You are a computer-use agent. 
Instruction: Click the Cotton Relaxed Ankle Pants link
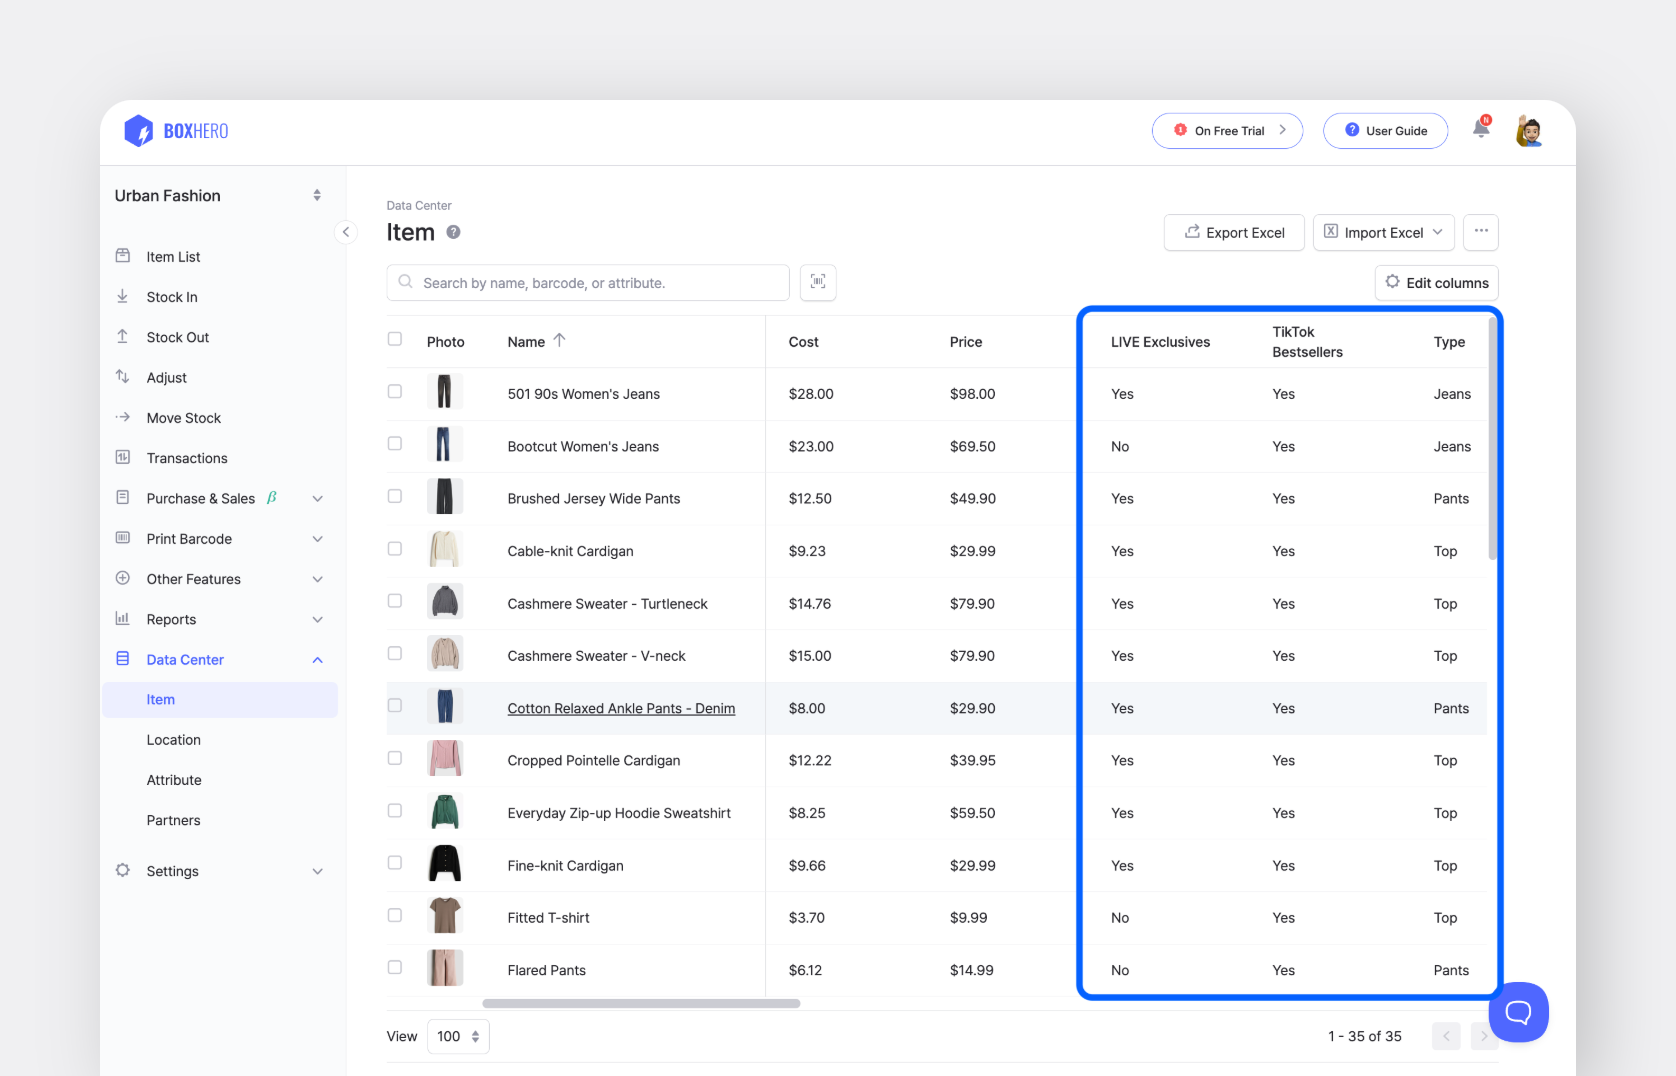(x=620, y=708)
